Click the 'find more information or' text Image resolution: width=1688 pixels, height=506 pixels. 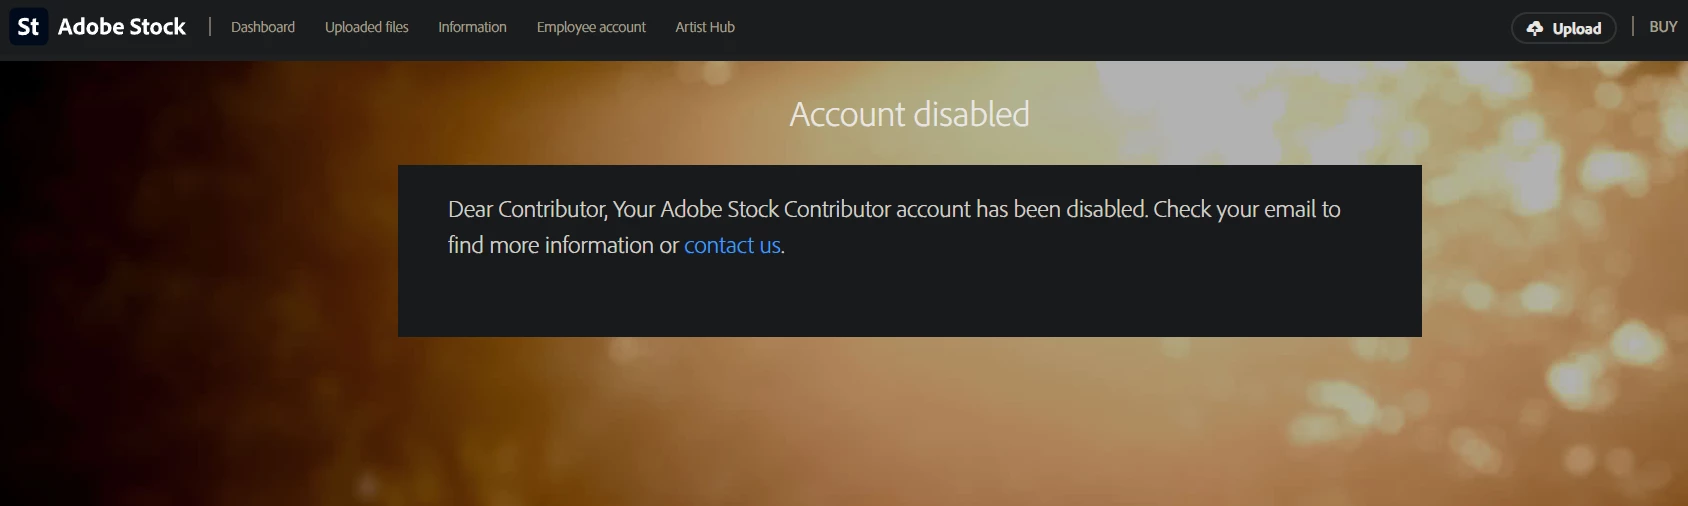click(563, 245)
